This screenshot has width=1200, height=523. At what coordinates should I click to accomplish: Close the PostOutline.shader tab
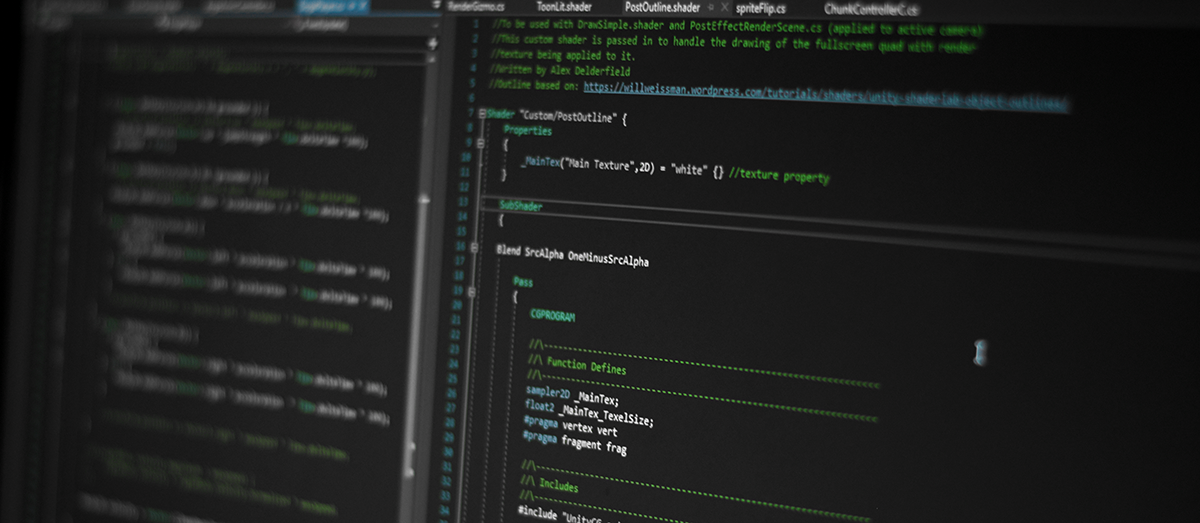coord(723,8)
